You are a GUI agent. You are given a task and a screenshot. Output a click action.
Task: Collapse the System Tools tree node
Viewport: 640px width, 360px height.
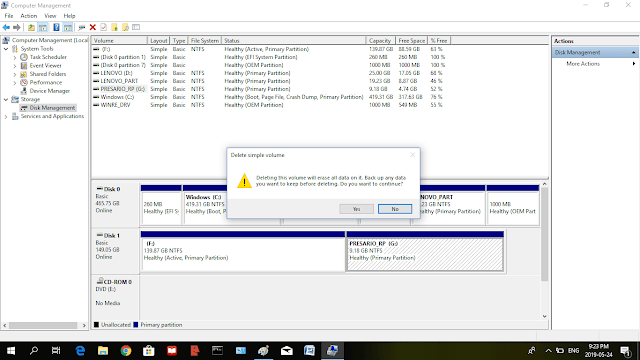[6, 49]
